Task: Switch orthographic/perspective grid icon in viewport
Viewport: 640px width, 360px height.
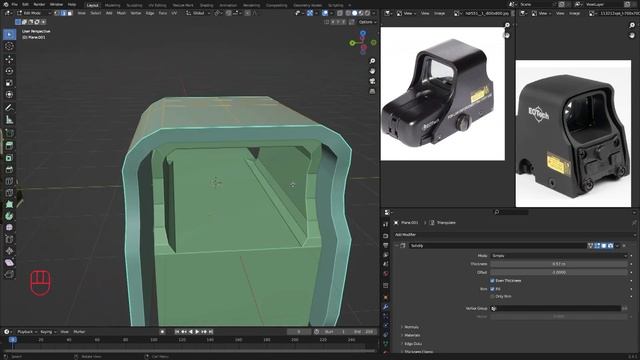Action: (x=372, y=91)
